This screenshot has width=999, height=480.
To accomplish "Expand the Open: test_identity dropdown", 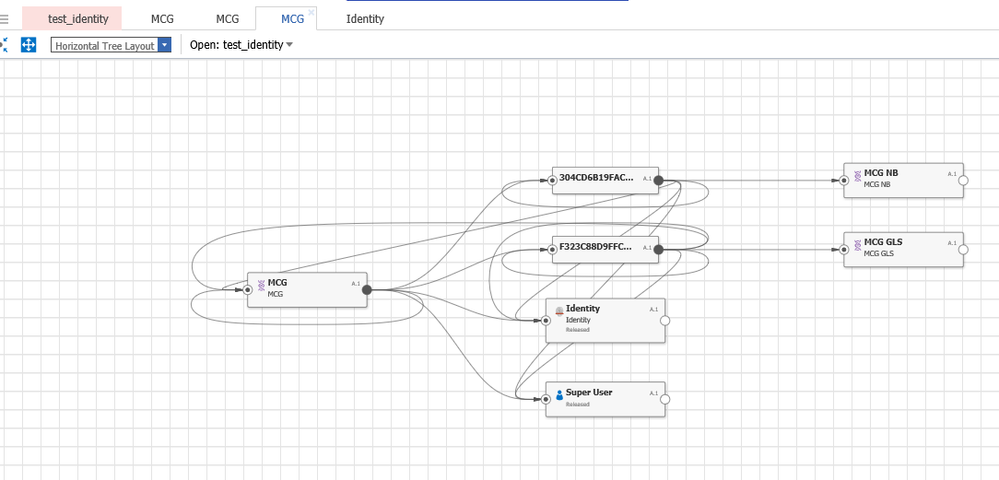I will click(290, 45).
